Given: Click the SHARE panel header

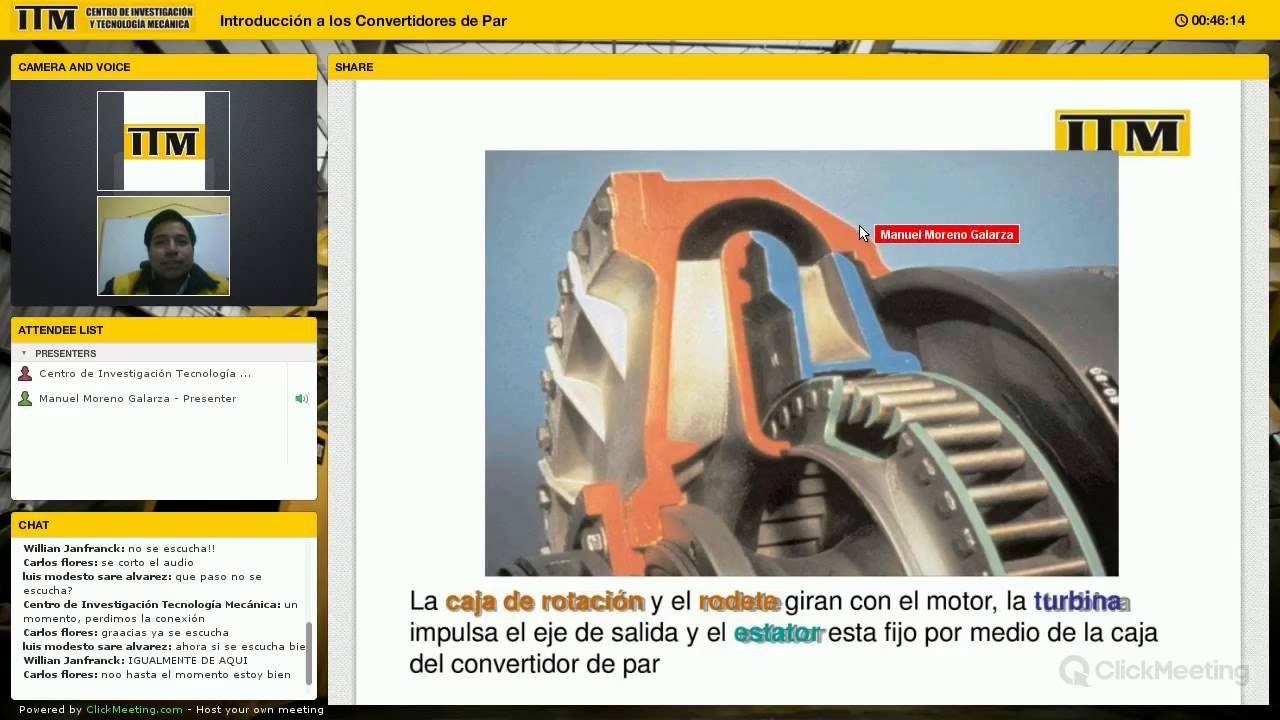Looking at the screenshot, I should 797,67.
